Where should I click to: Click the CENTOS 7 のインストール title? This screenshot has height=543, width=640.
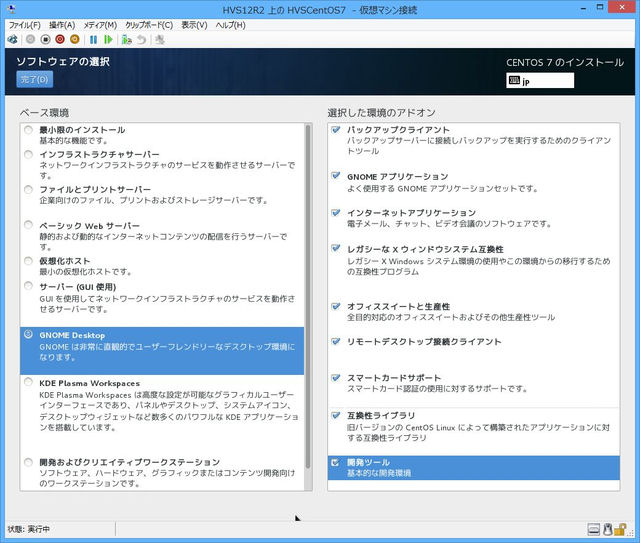(x=565, y=62)
